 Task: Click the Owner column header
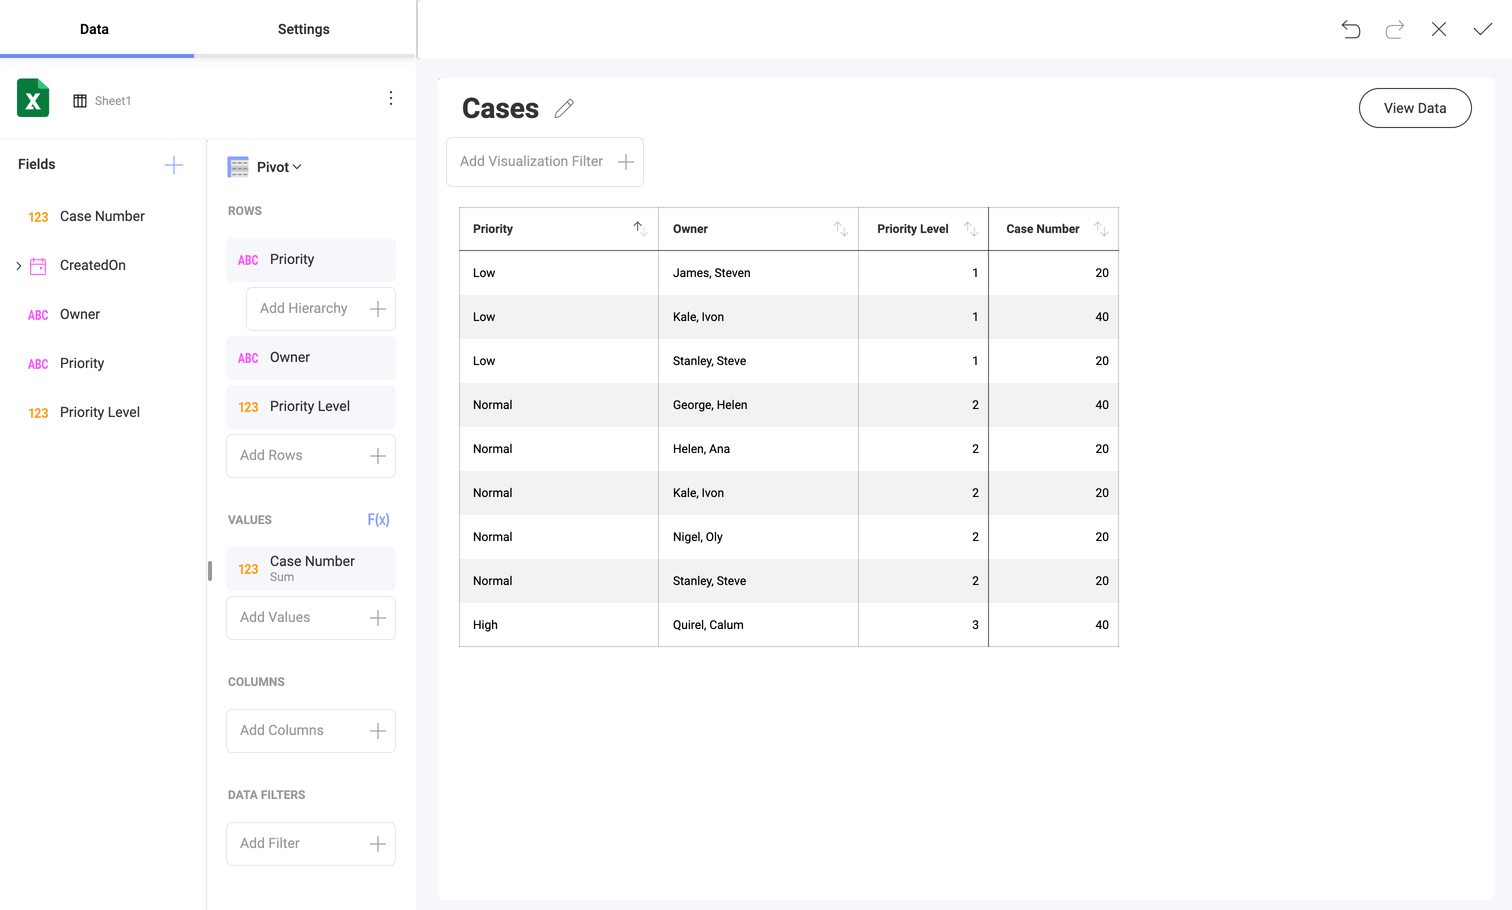759,229
